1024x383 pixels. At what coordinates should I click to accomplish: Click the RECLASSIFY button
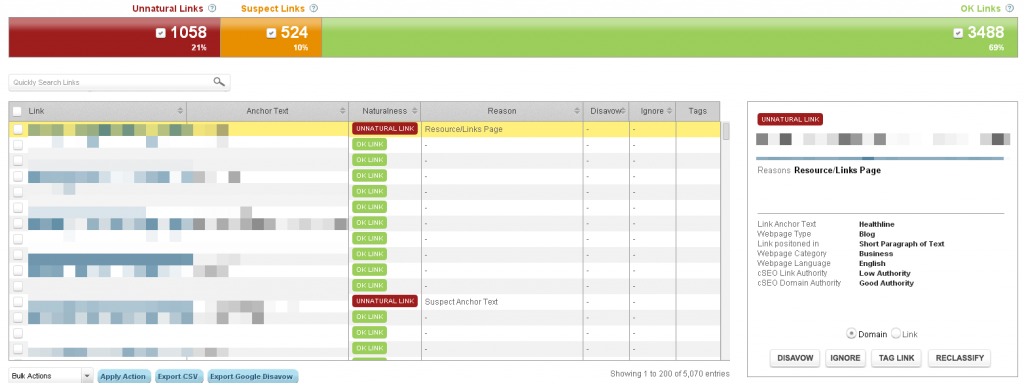click(959, 358)
